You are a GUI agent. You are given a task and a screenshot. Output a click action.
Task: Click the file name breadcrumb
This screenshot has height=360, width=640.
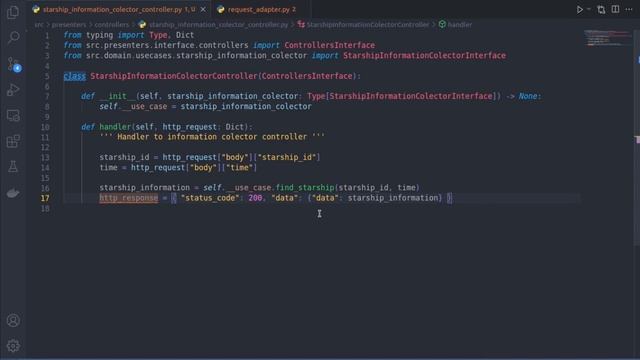pos(218,24)
